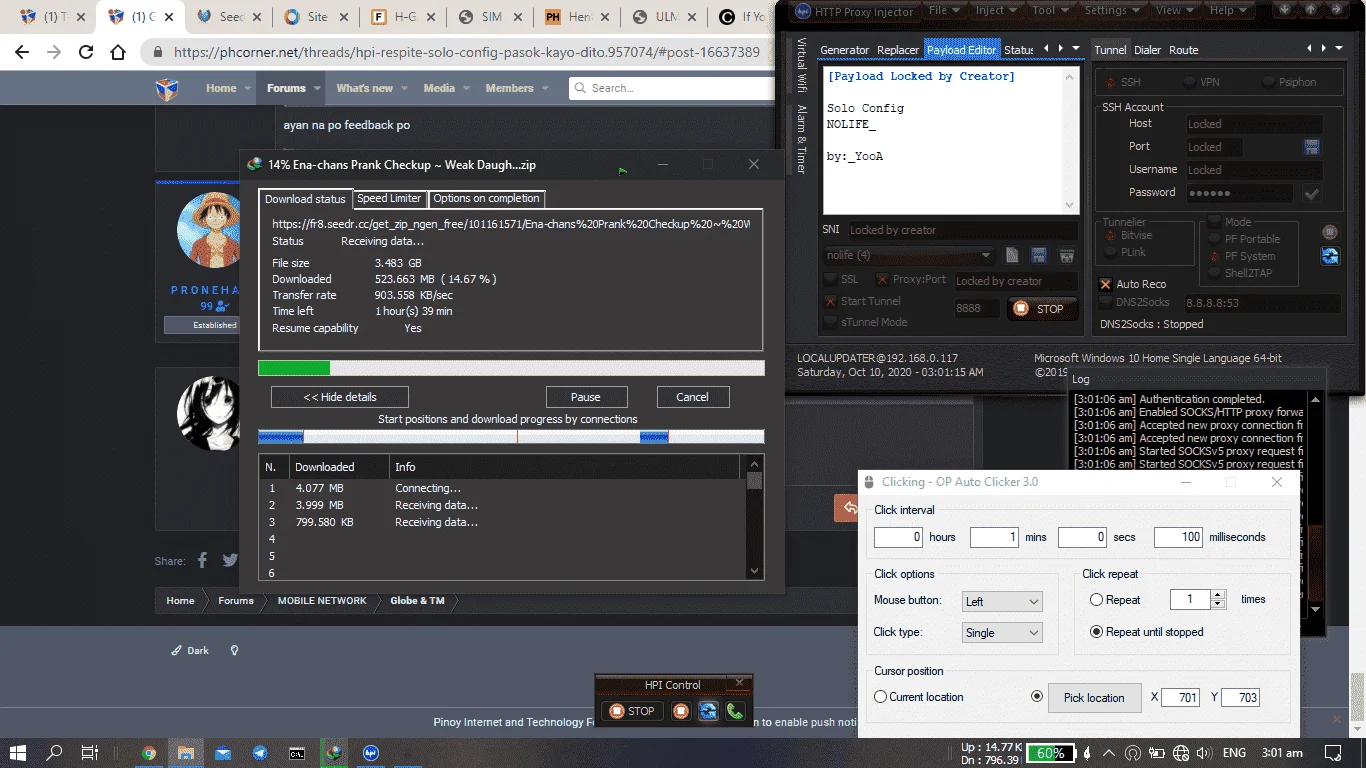
Task: Click the repeat times up stepper arrow
Action: pyautogui.click(x=1218, y=595)
